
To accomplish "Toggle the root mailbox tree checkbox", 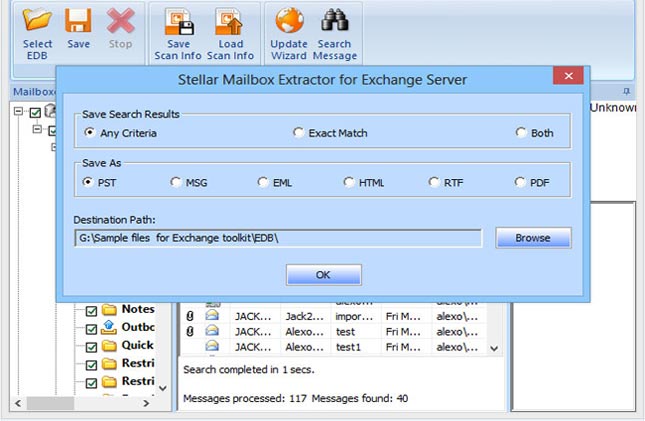I will coord(35,112).
